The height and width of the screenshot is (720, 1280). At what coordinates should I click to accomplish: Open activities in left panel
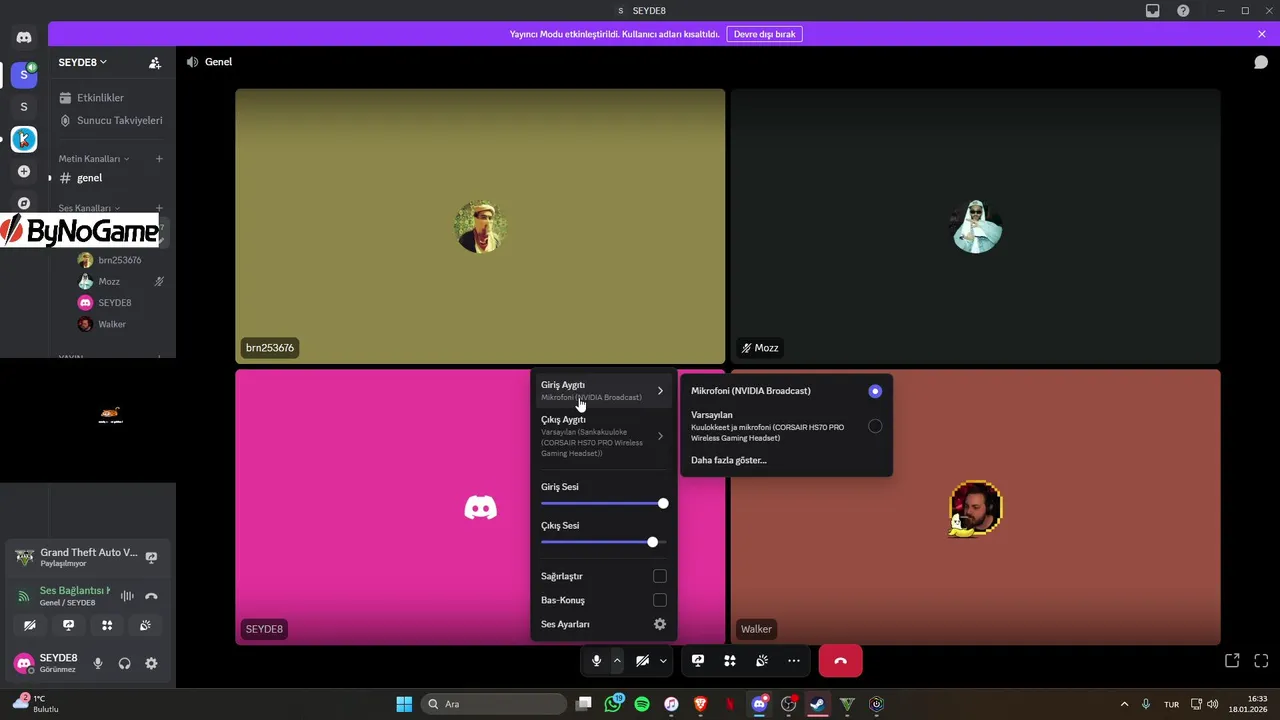coord(107,625)
